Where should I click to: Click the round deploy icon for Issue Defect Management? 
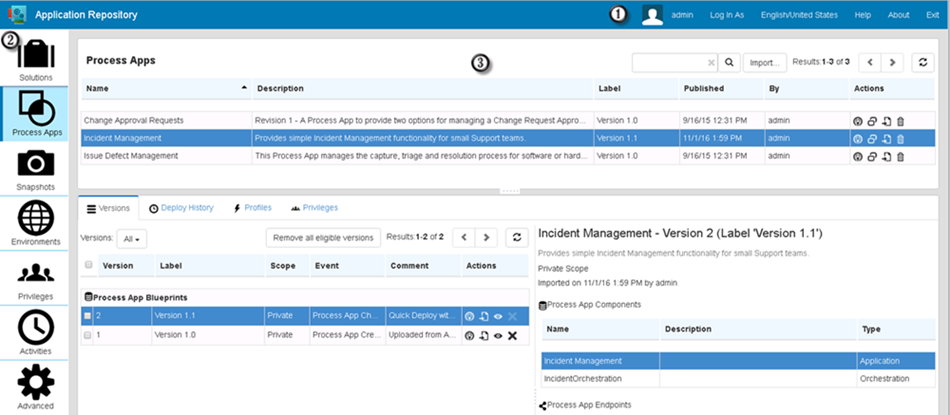tap(857, 156)
